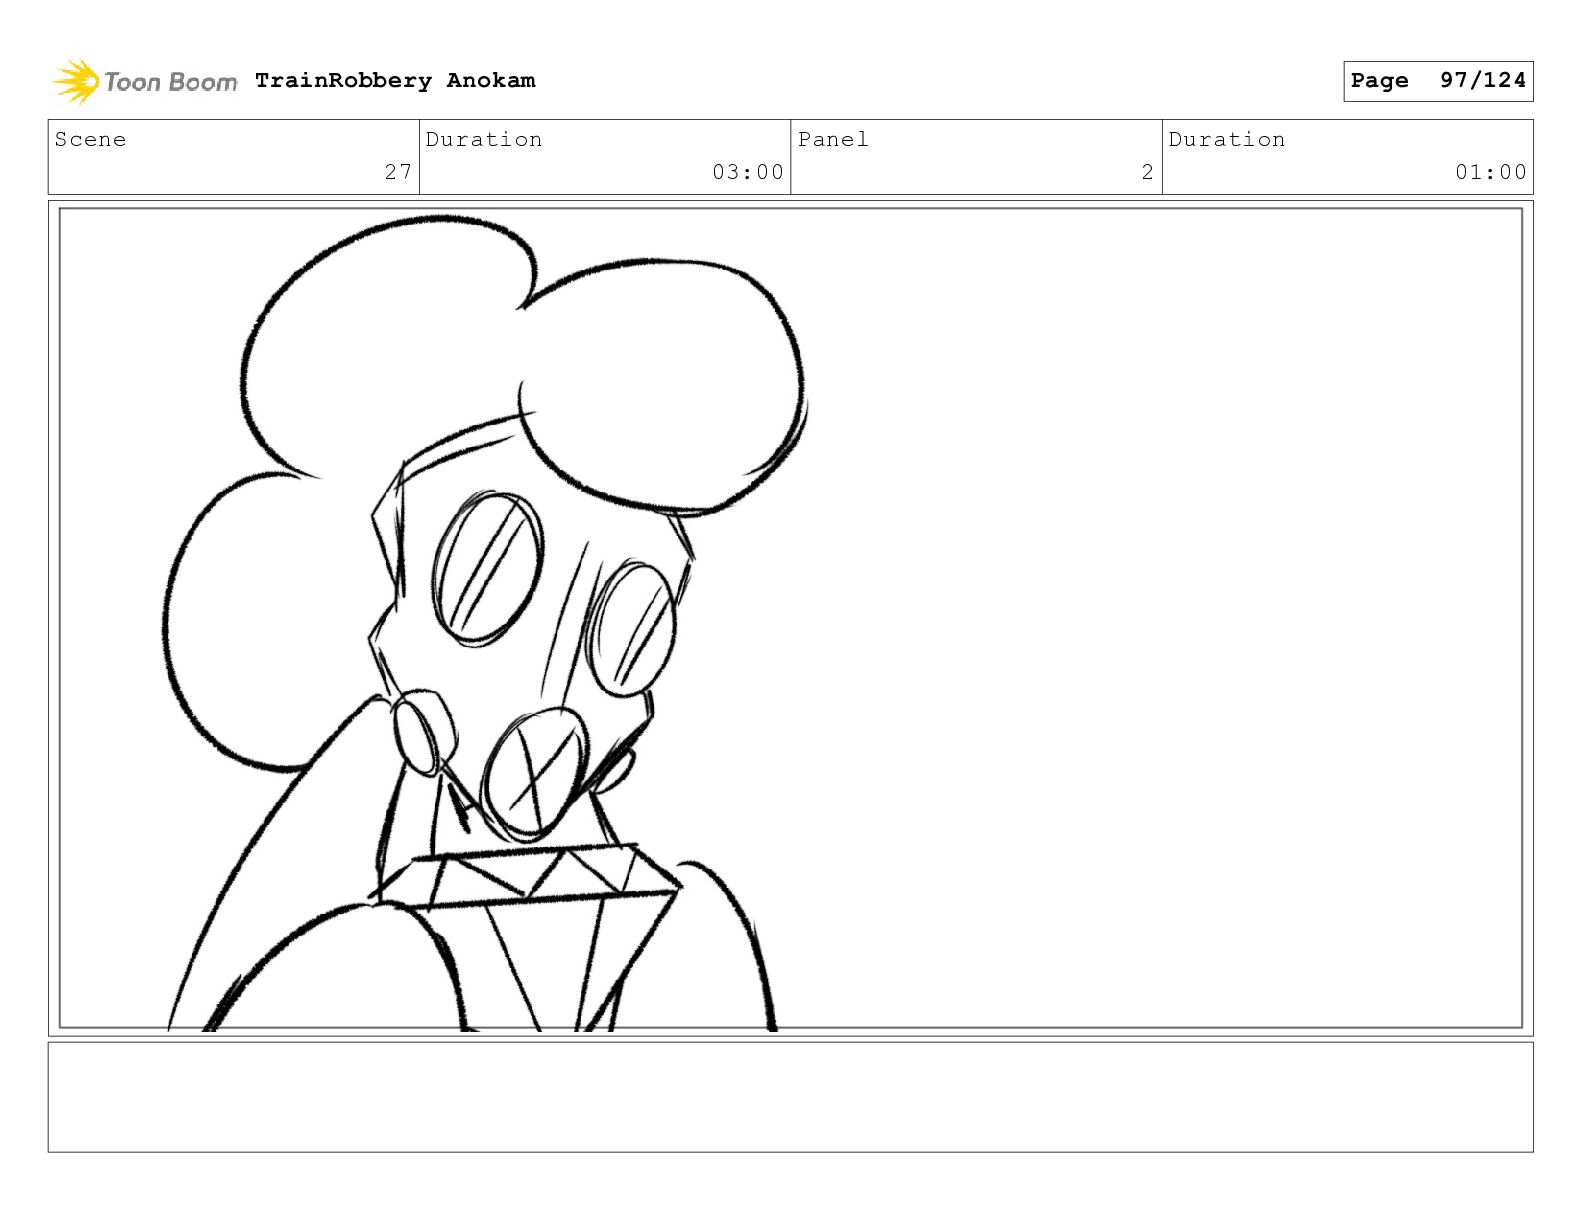Image resolution: width=1584 pixels, height=1224 pixels.
Task: Click the project title 'TrainRobbery Anokam'
Action: pyautogui.click(x=395, y=80)
